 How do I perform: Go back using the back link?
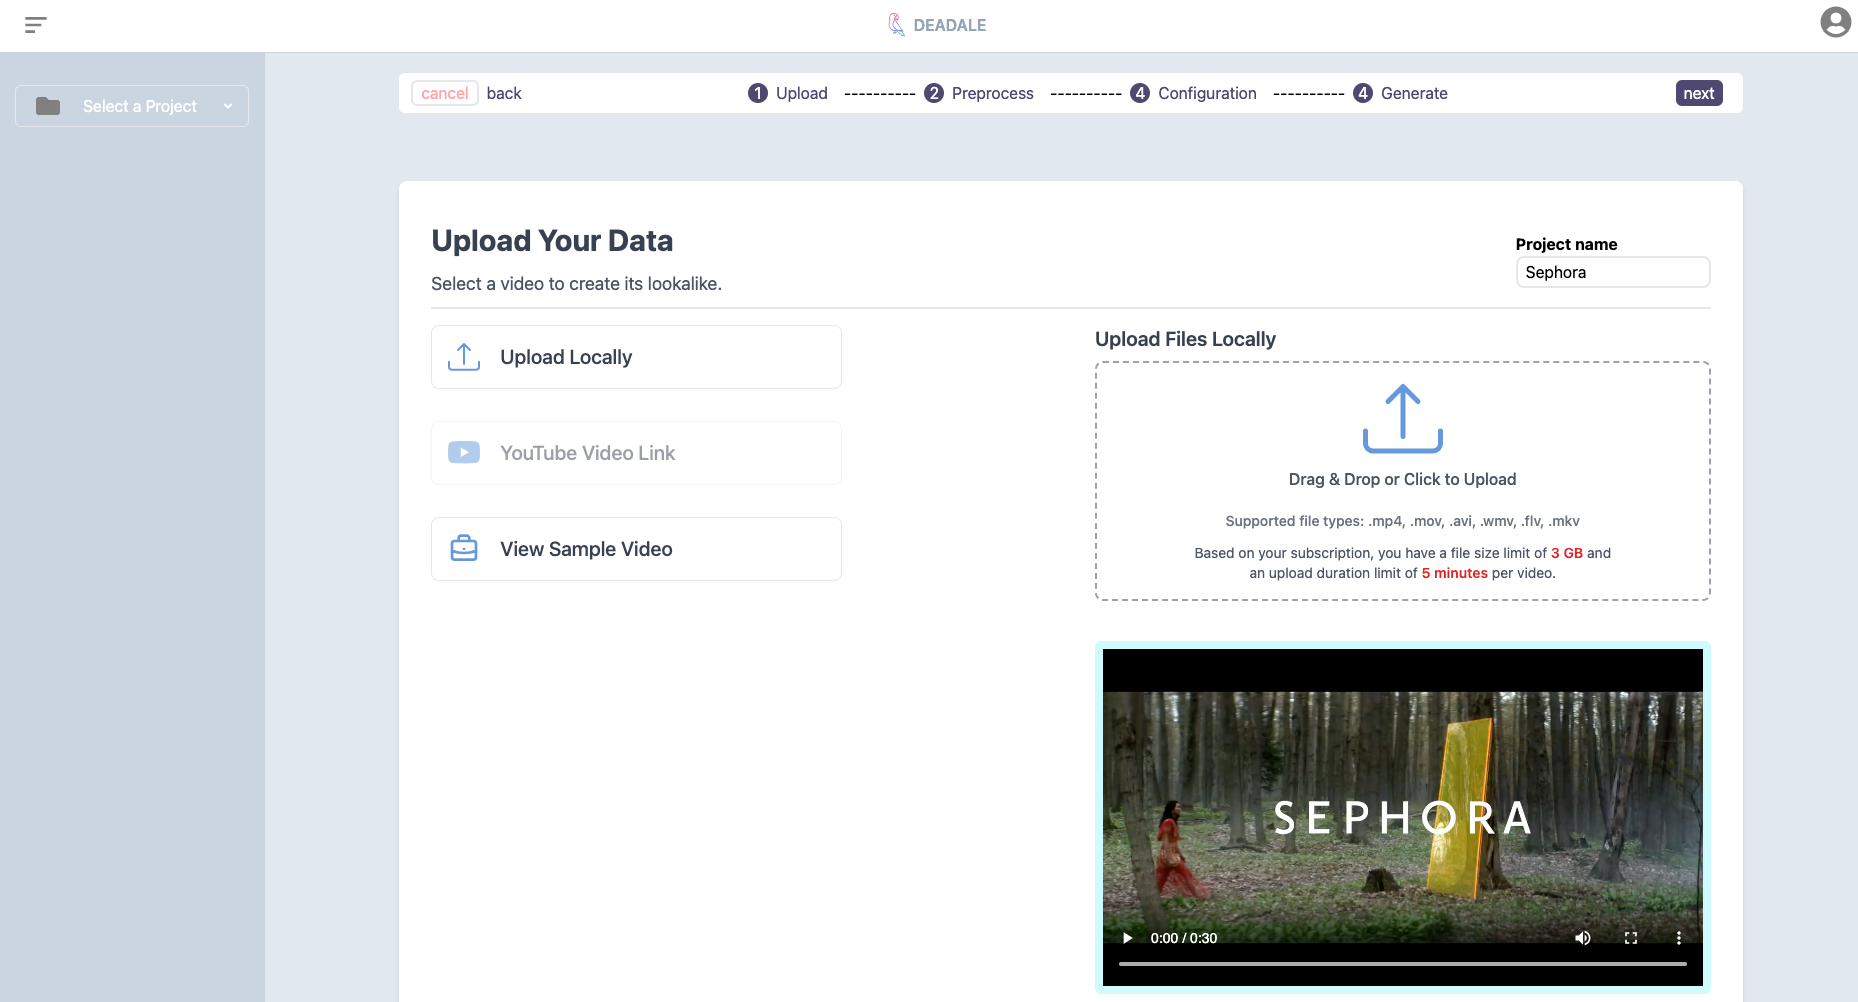[x=504, y=93]
